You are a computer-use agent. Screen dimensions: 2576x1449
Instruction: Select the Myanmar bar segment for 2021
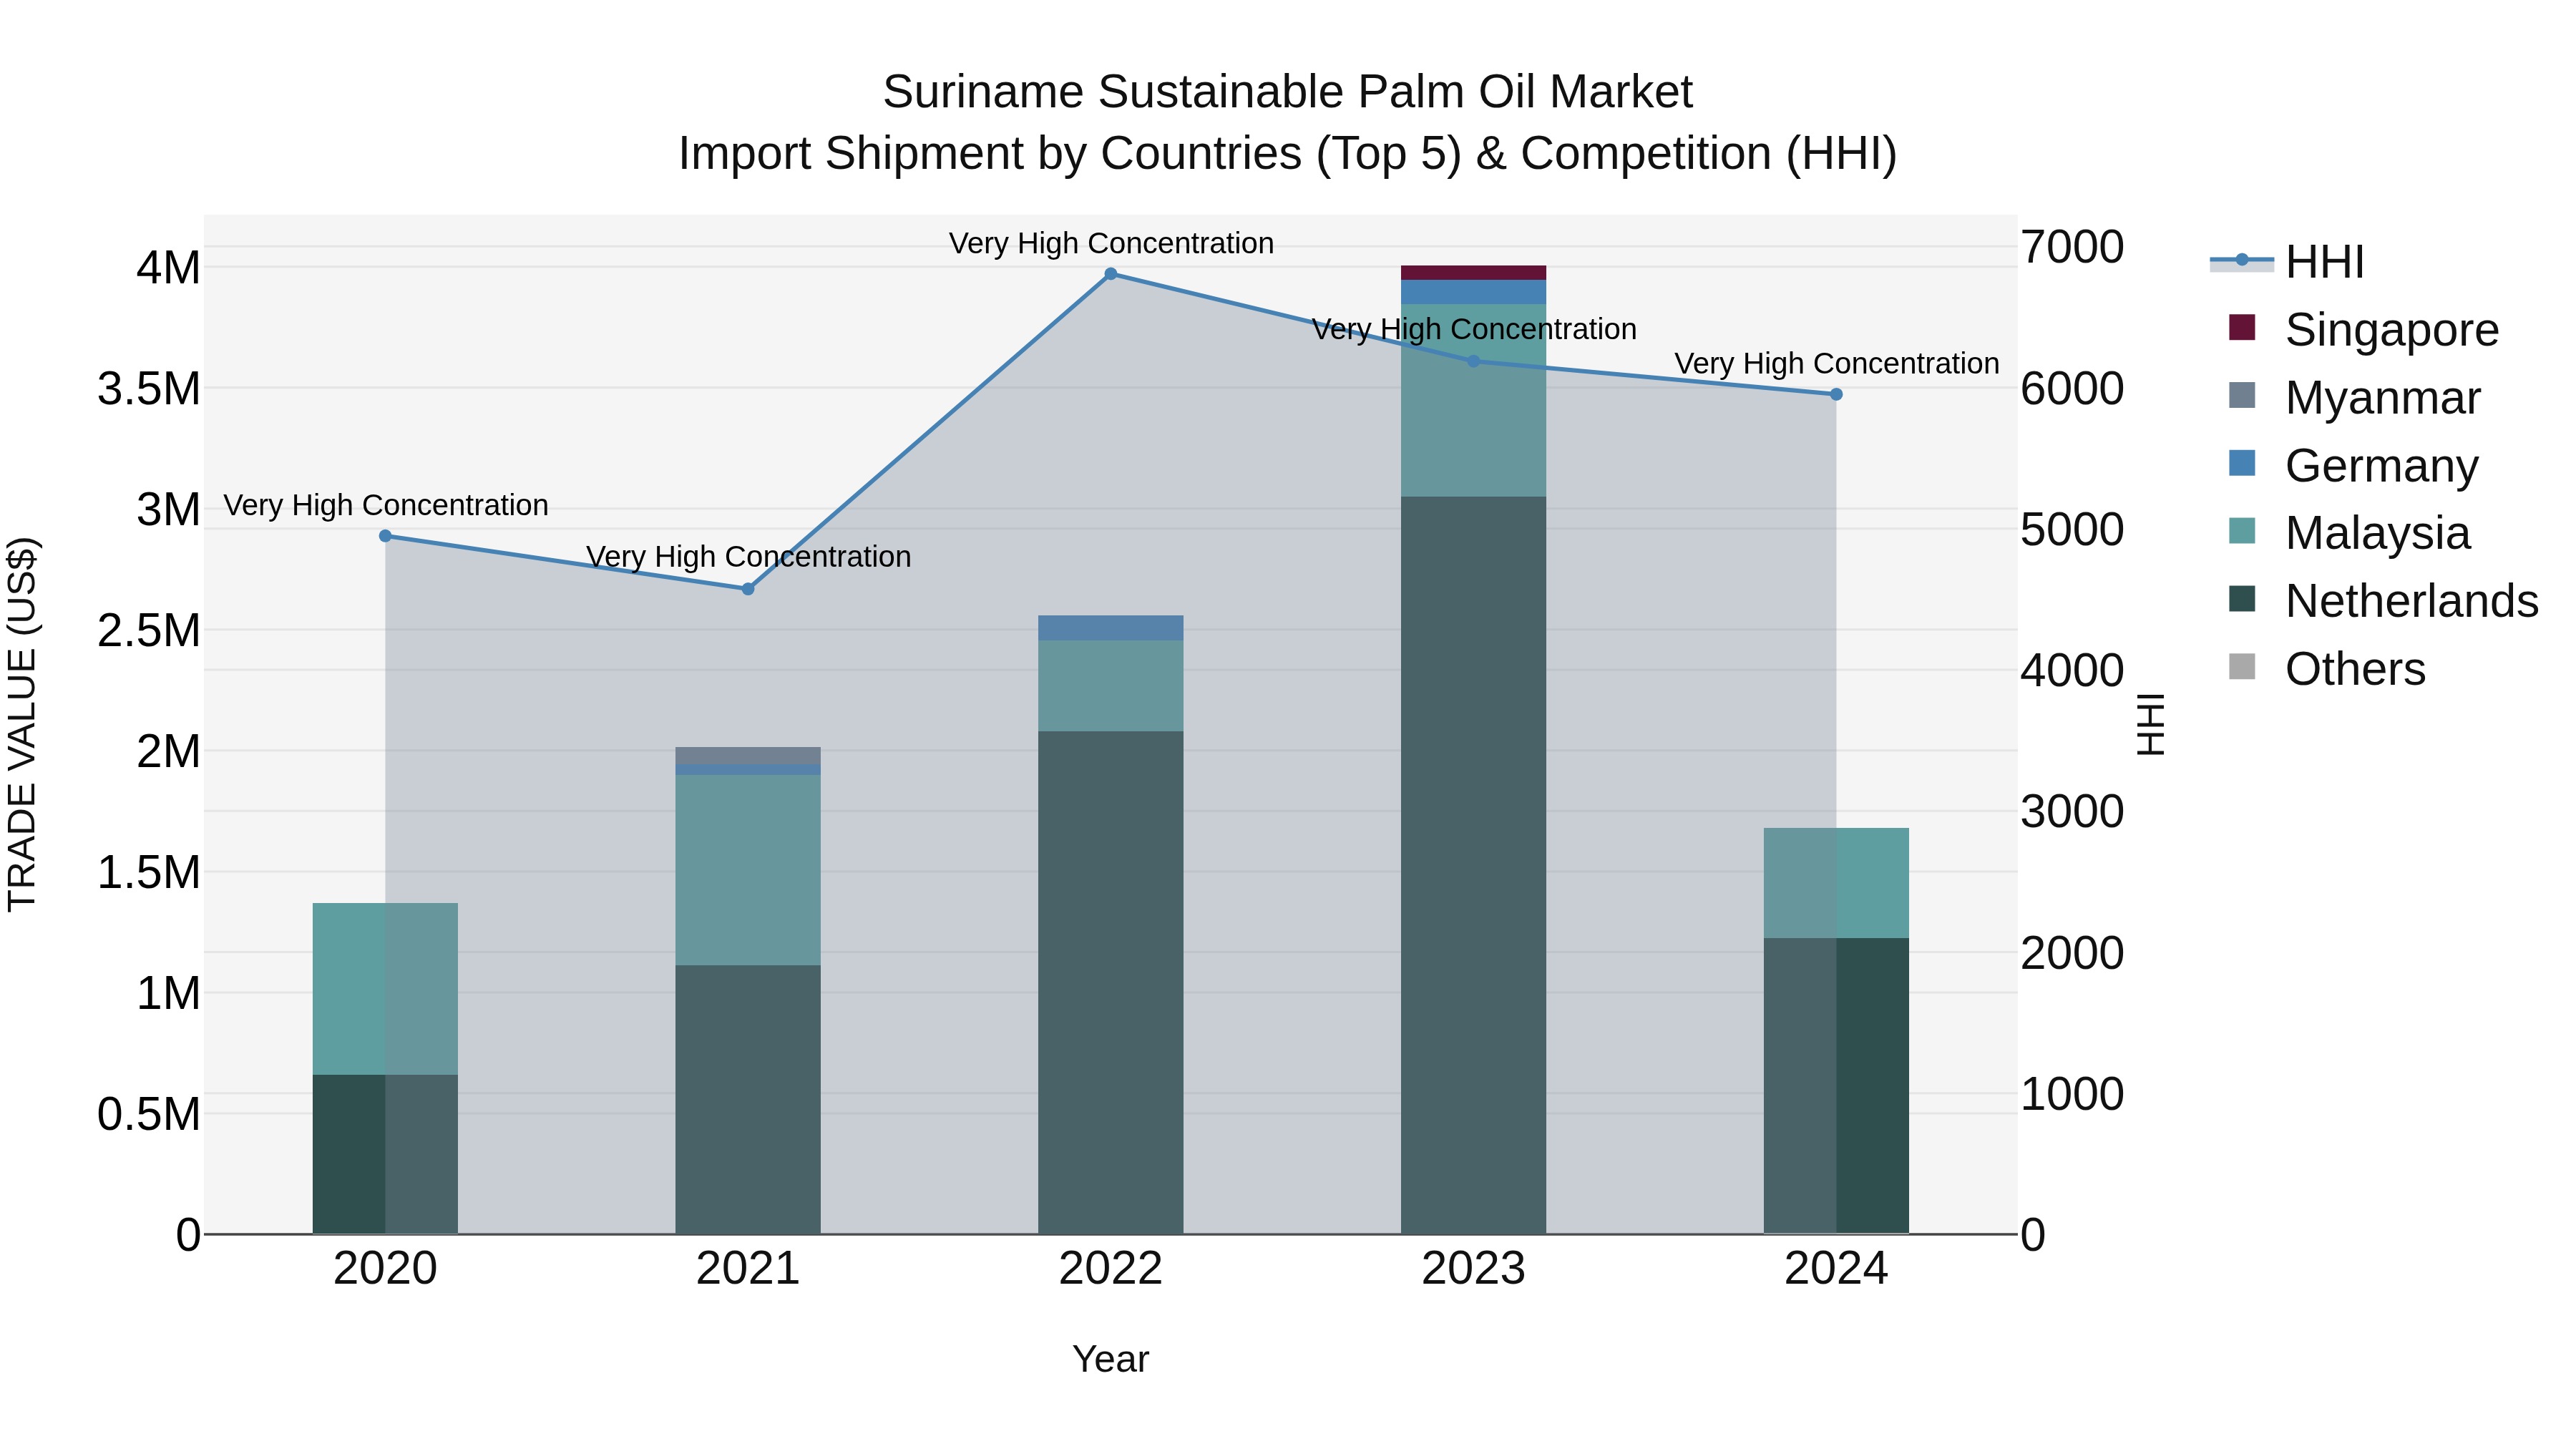pos(748,756)
